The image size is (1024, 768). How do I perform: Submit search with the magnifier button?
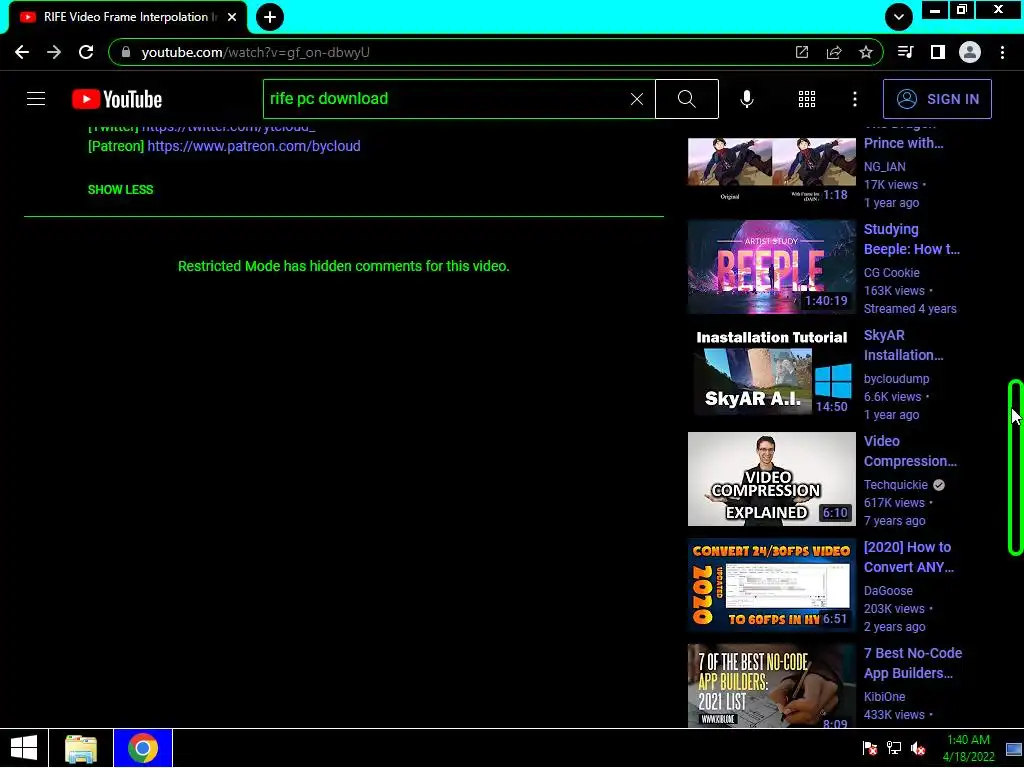(687, 99)
